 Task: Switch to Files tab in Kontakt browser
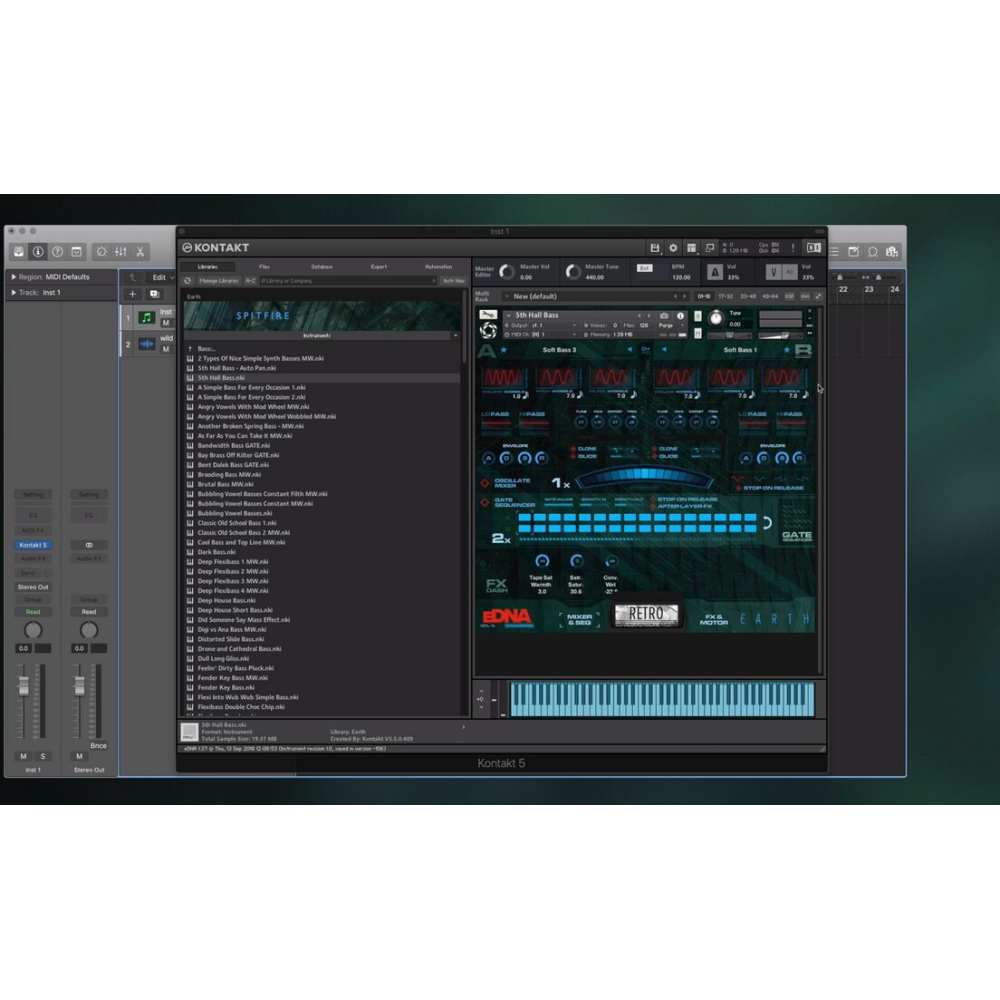point(265,267)
